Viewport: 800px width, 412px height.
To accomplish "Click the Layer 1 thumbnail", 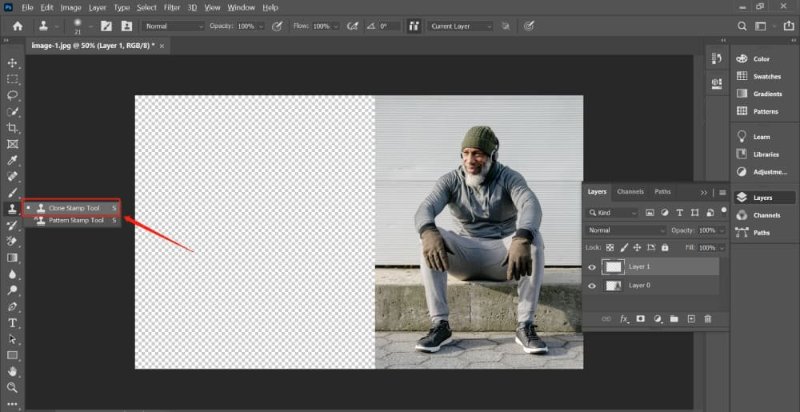I will pyautogui.click(x=613, y=267).
